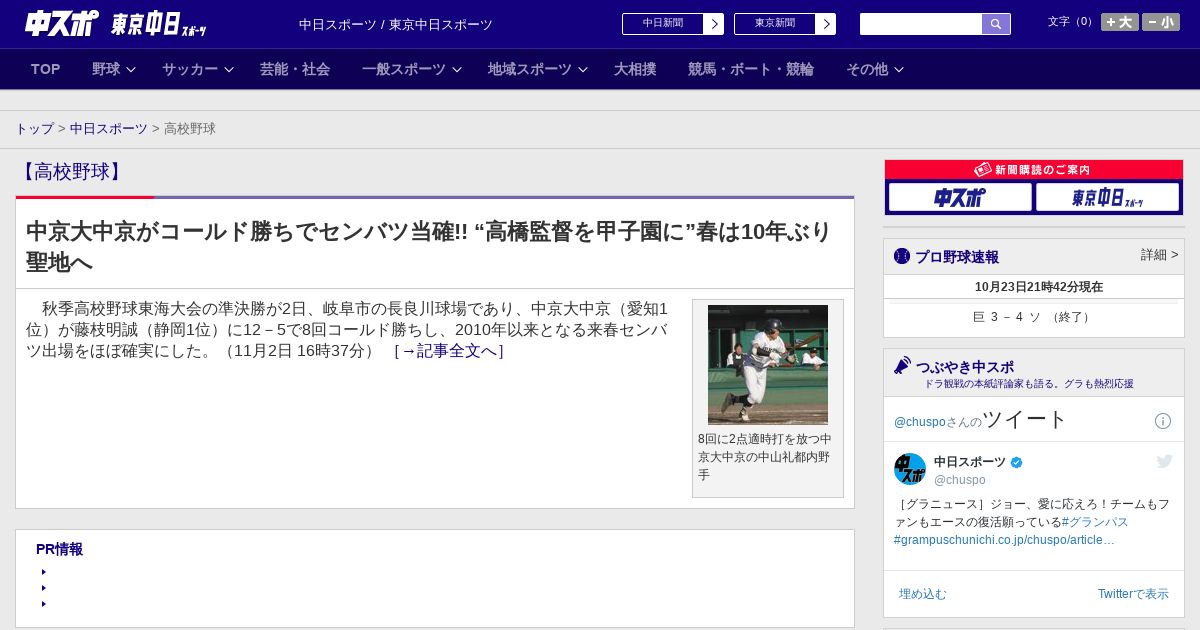Screen dimensions: 1200x630
Task: Click 埋め込む link
Action: point(922,594)
